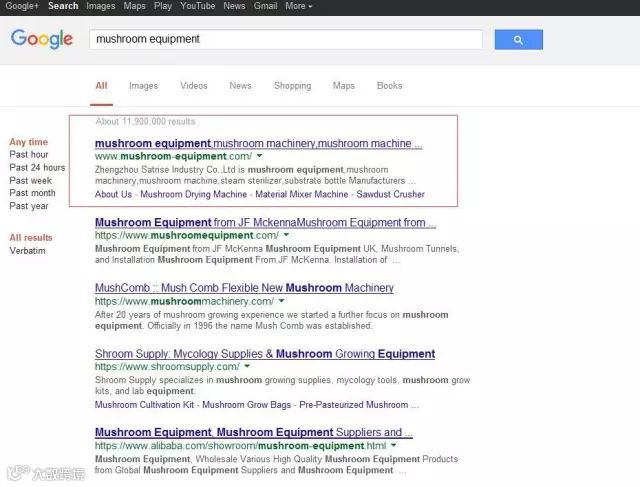Viewport: 640px width, 487px height.
Task: Click the https://www.mushroomequipment.com green URL
Action: [x=187, y=236]
